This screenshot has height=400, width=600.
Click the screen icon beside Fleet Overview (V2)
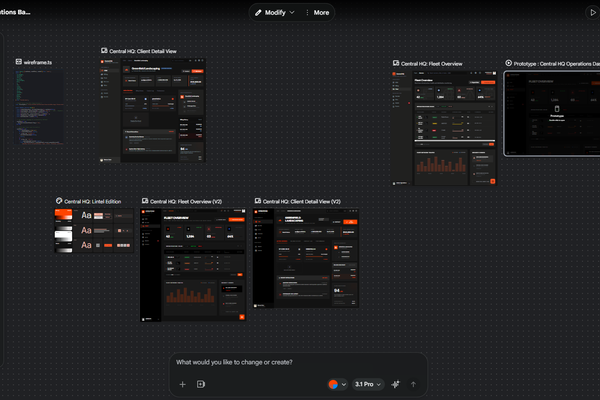point(145,201)
